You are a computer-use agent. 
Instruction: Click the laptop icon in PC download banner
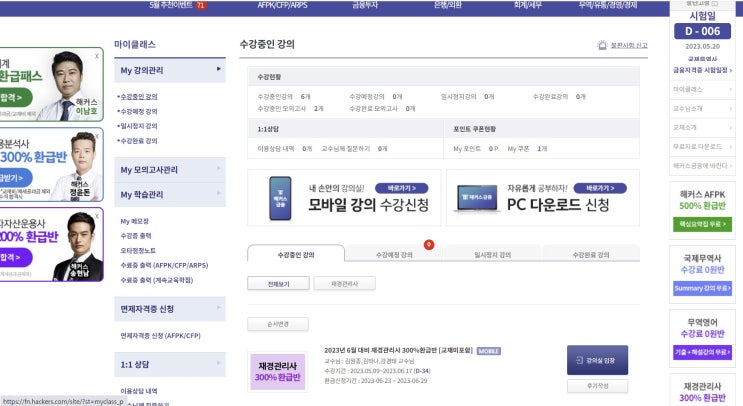pos(477,198)
